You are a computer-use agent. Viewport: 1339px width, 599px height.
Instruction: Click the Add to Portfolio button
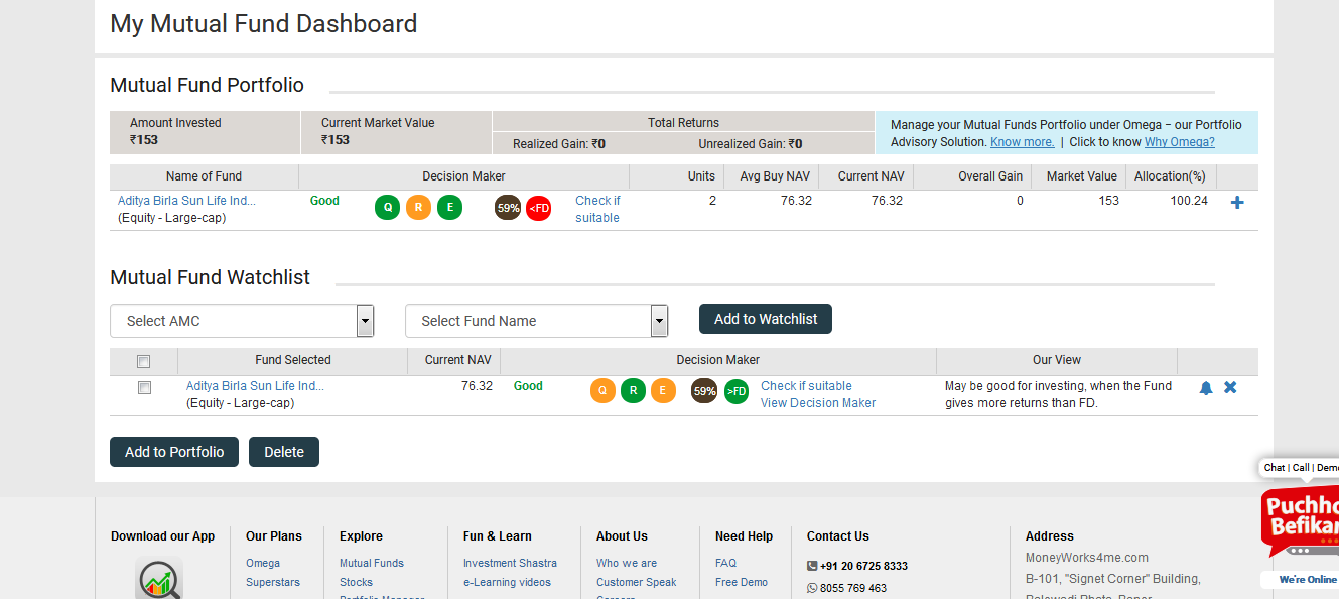174,452
